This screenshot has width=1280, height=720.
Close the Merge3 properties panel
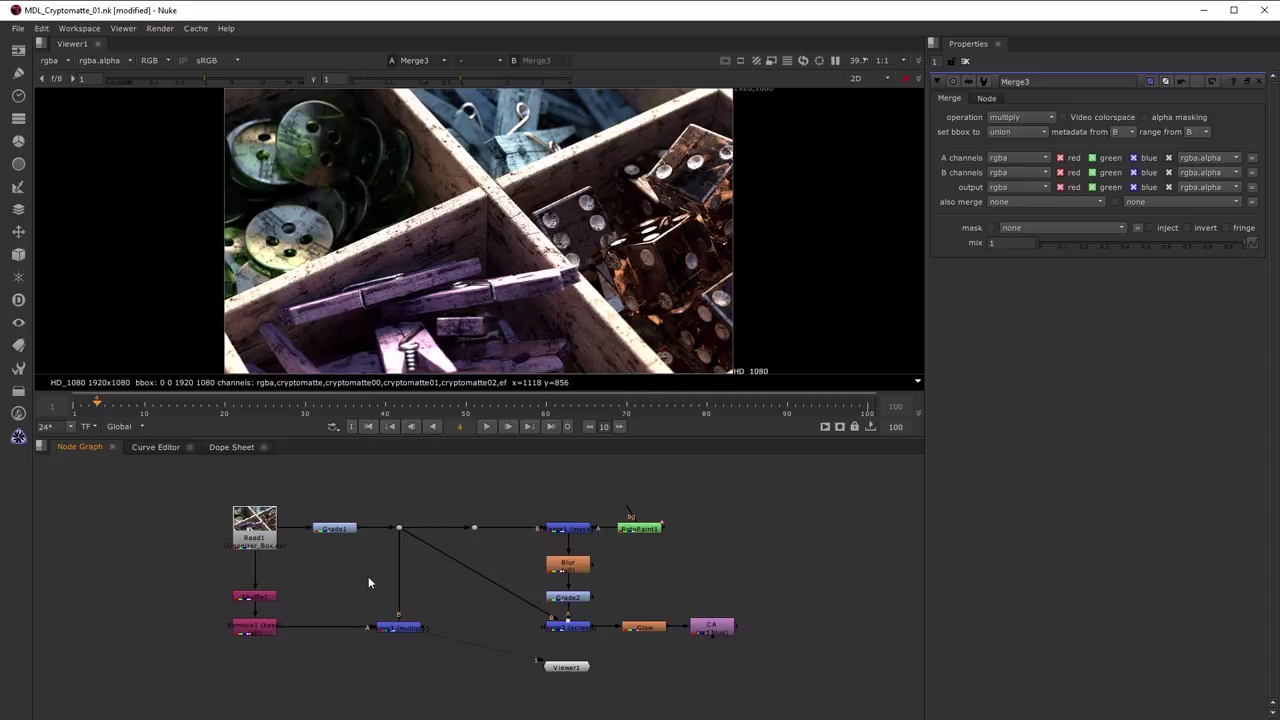[x=1260, y=81]
